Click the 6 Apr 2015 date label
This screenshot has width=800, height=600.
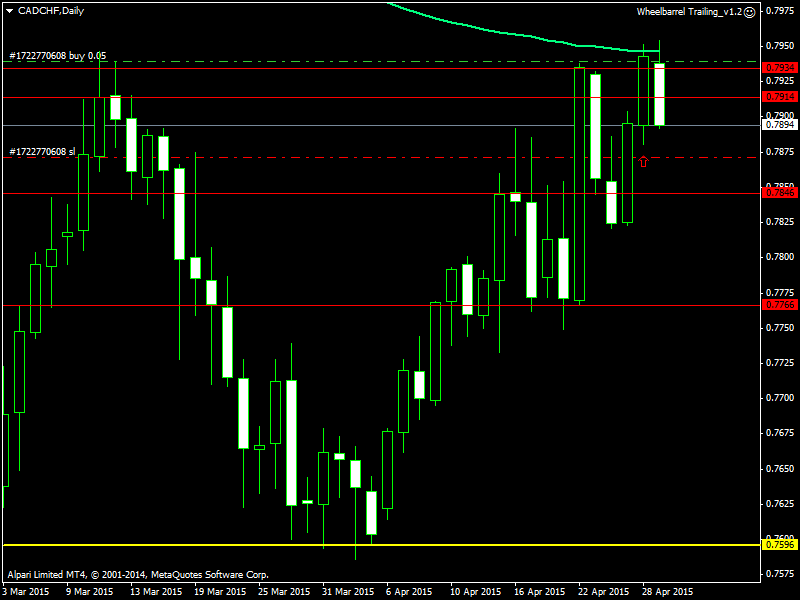click(409, 592)
